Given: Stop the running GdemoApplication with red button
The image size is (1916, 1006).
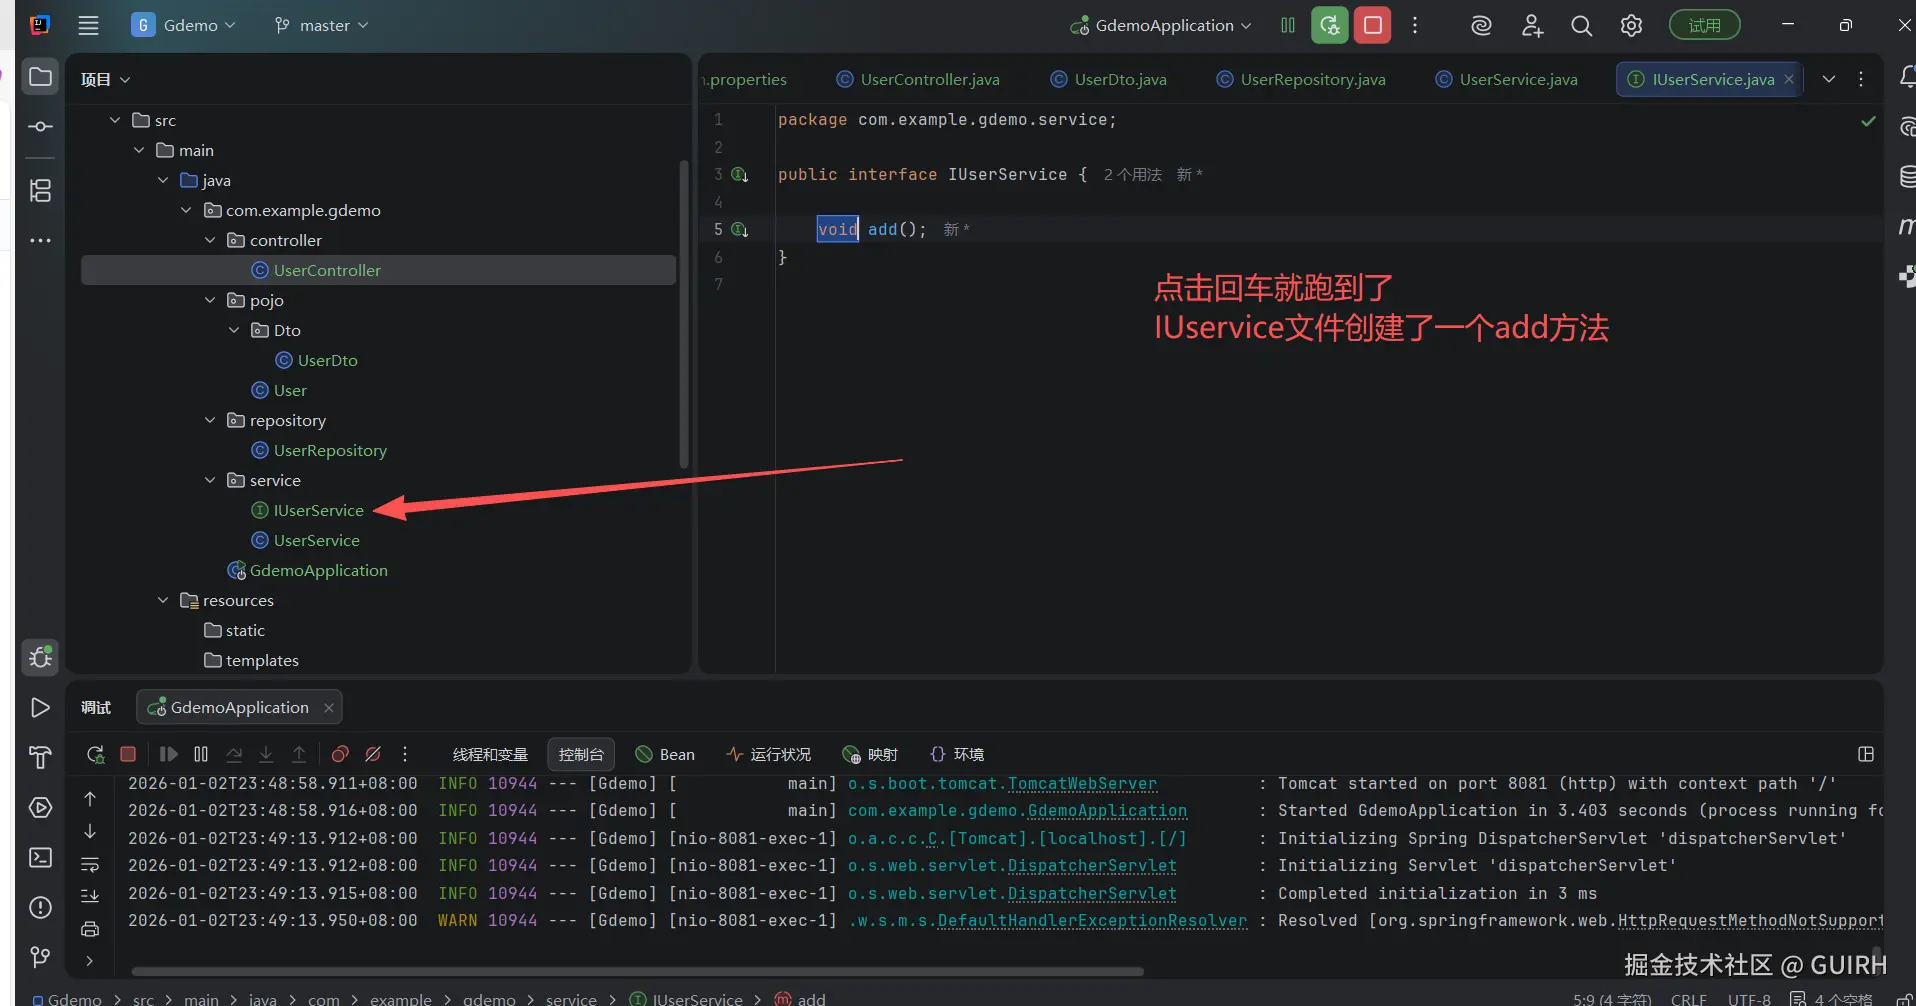Looking at the screenshot, I should point(1373,25).
